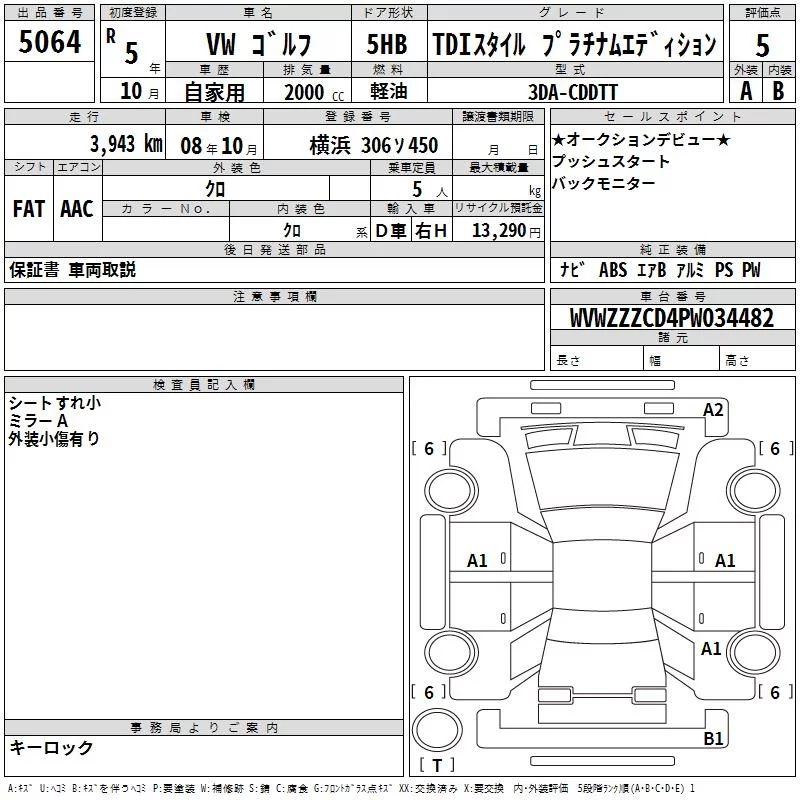
Task: Click エアB in the 純正装備 row
Action: (652, 269)
